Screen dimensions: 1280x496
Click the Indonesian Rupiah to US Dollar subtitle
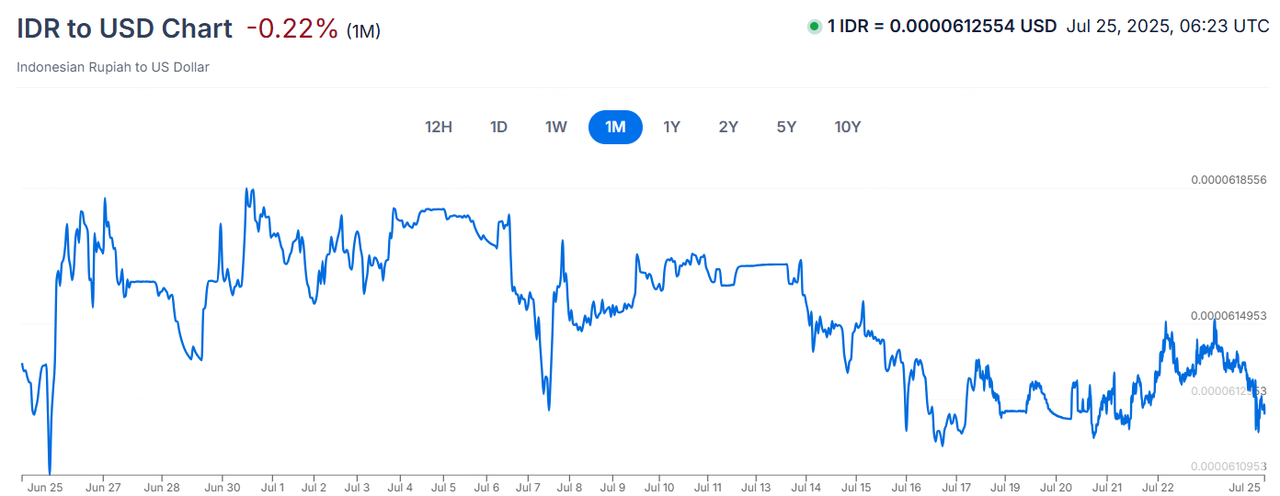(x=113, y=67)
